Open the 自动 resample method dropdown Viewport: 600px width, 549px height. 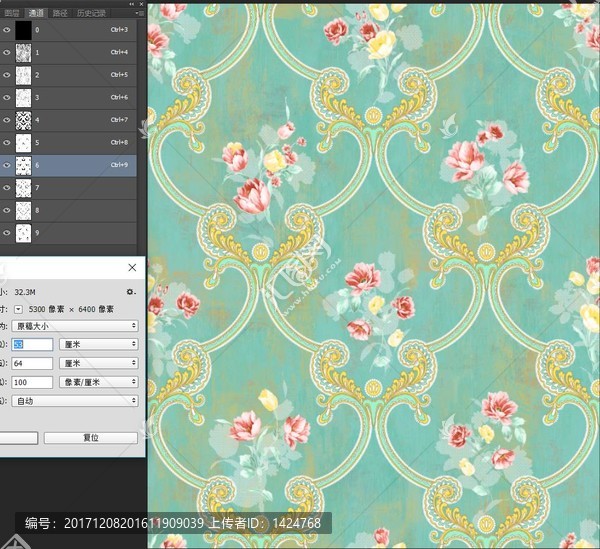[x=75, y=401]
